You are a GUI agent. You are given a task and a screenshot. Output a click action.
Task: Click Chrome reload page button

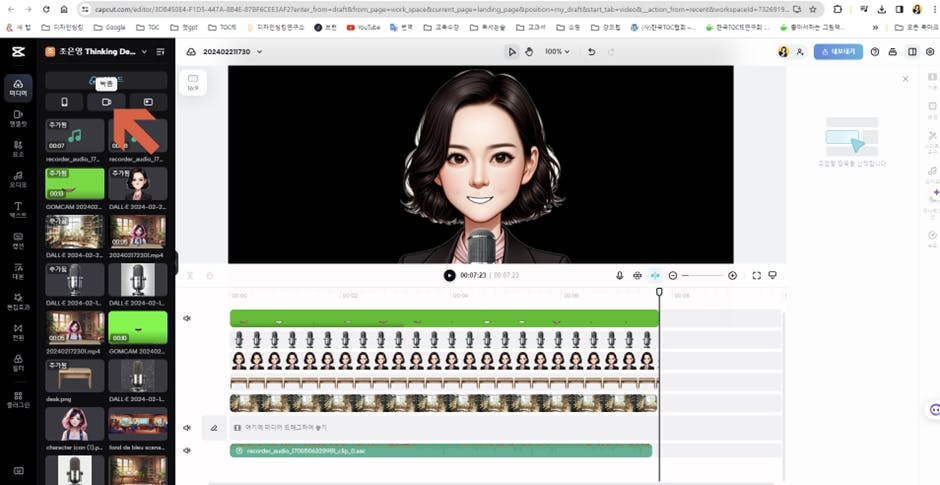[x=46, y=10]
